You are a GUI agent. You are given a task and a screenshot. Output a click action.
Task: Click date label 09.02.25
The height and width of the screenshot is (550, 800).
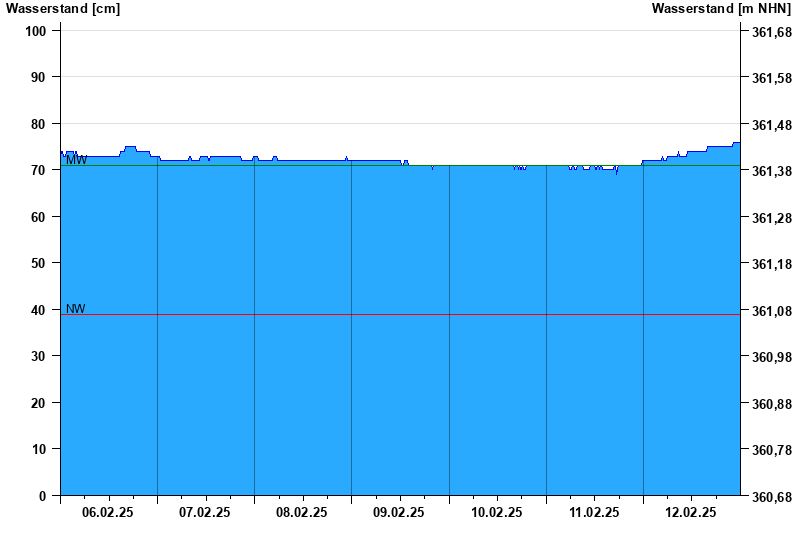(x=398, y=512)
